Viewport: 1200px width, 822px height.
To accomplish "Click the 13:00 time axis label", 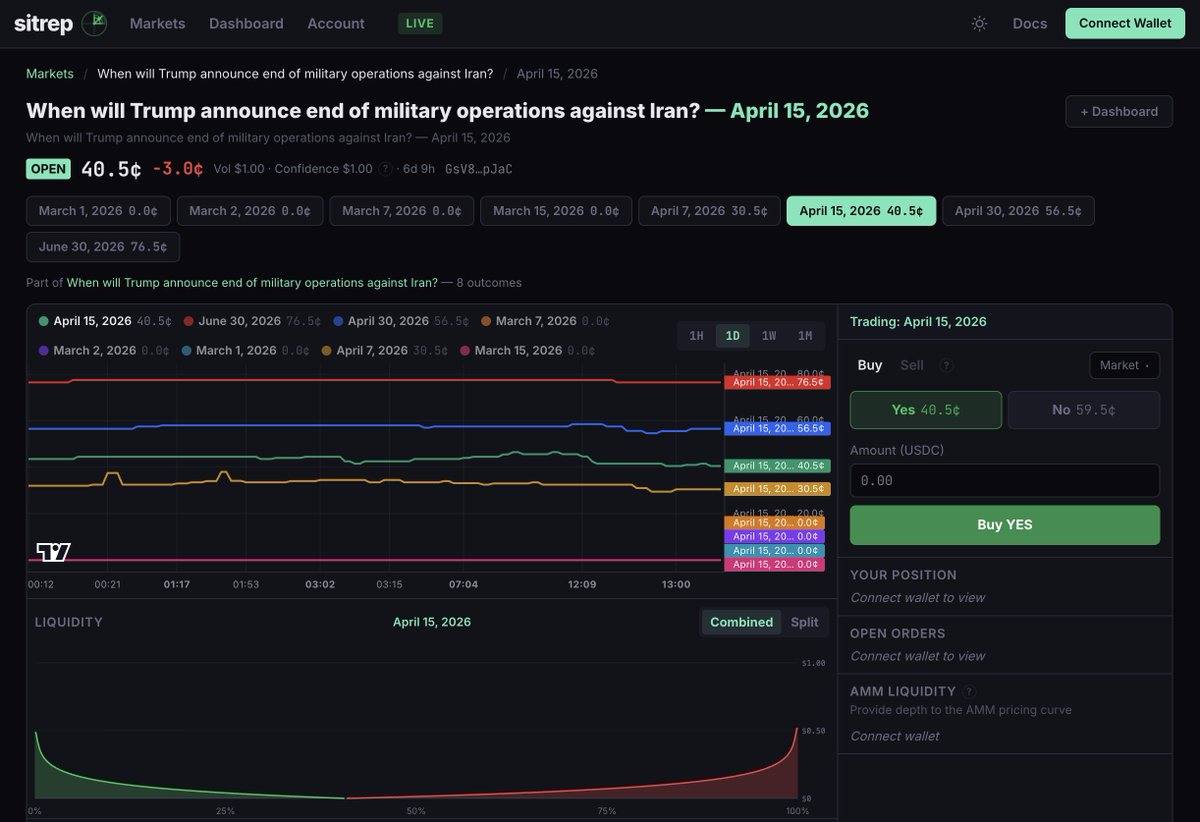I will point(676,584).
